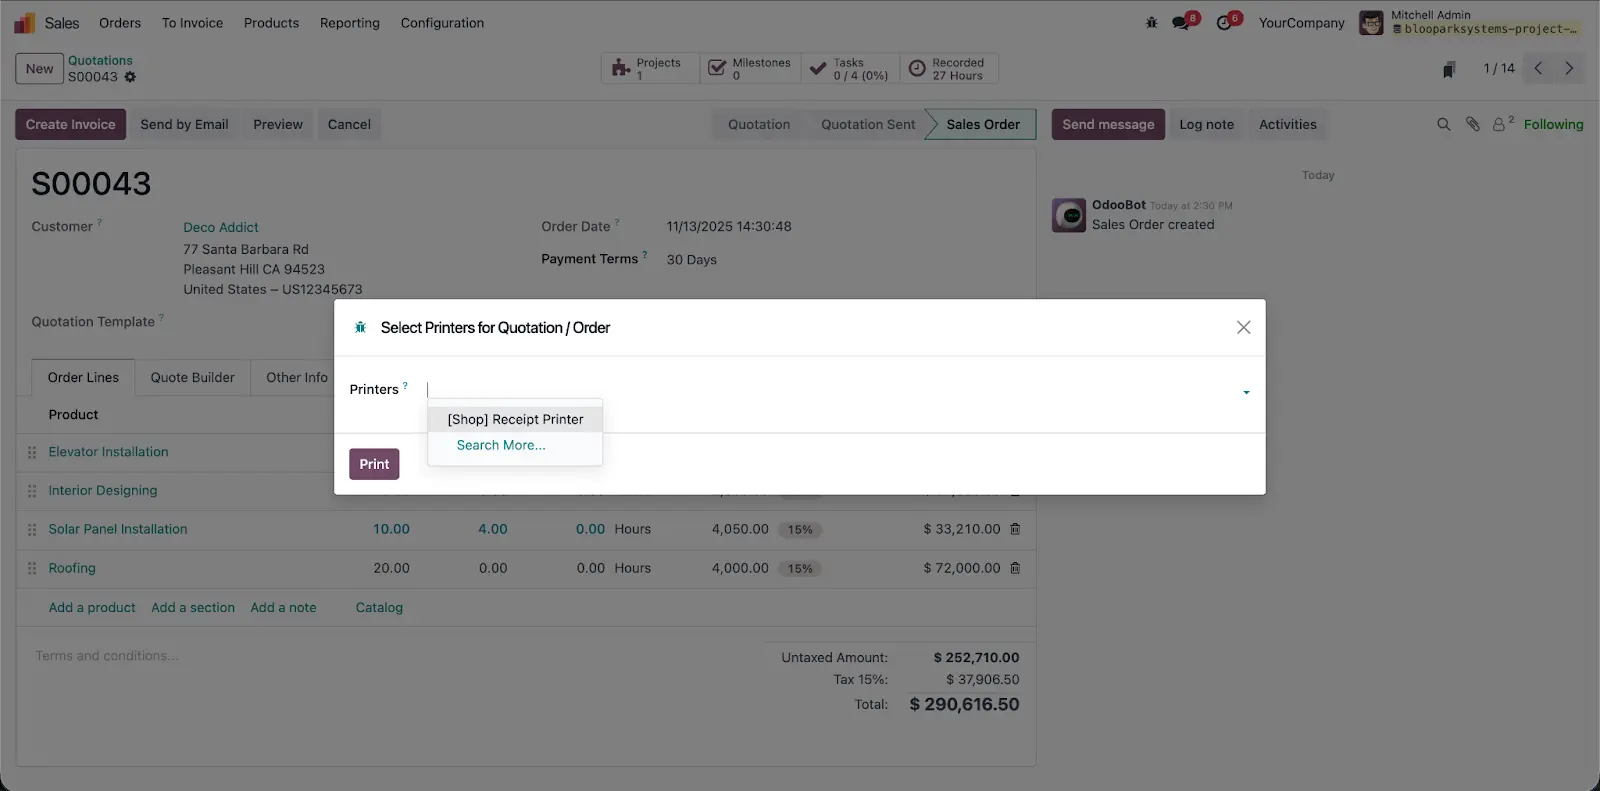1600x791 pixels.
Task: Click the Terms and conditions field
Action: coord(107,656)
